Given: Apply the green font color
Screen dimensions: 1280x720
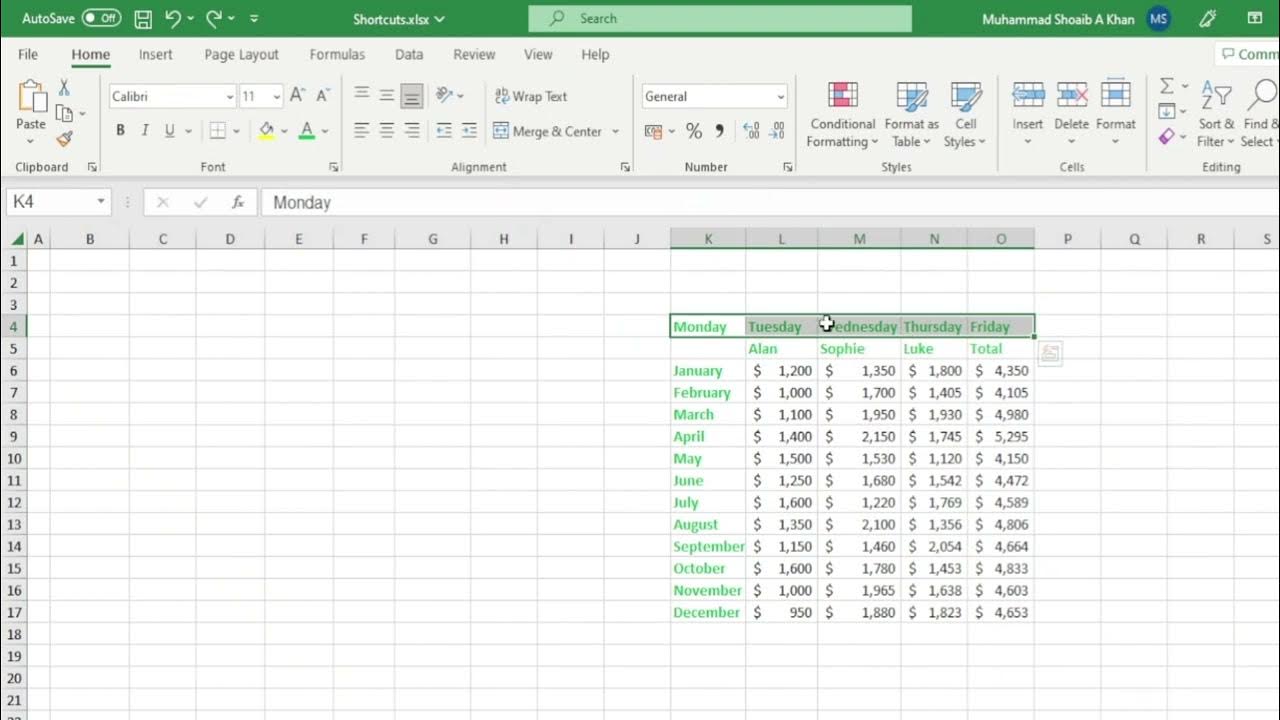Looking at the screenshot, I should (307, 131).
